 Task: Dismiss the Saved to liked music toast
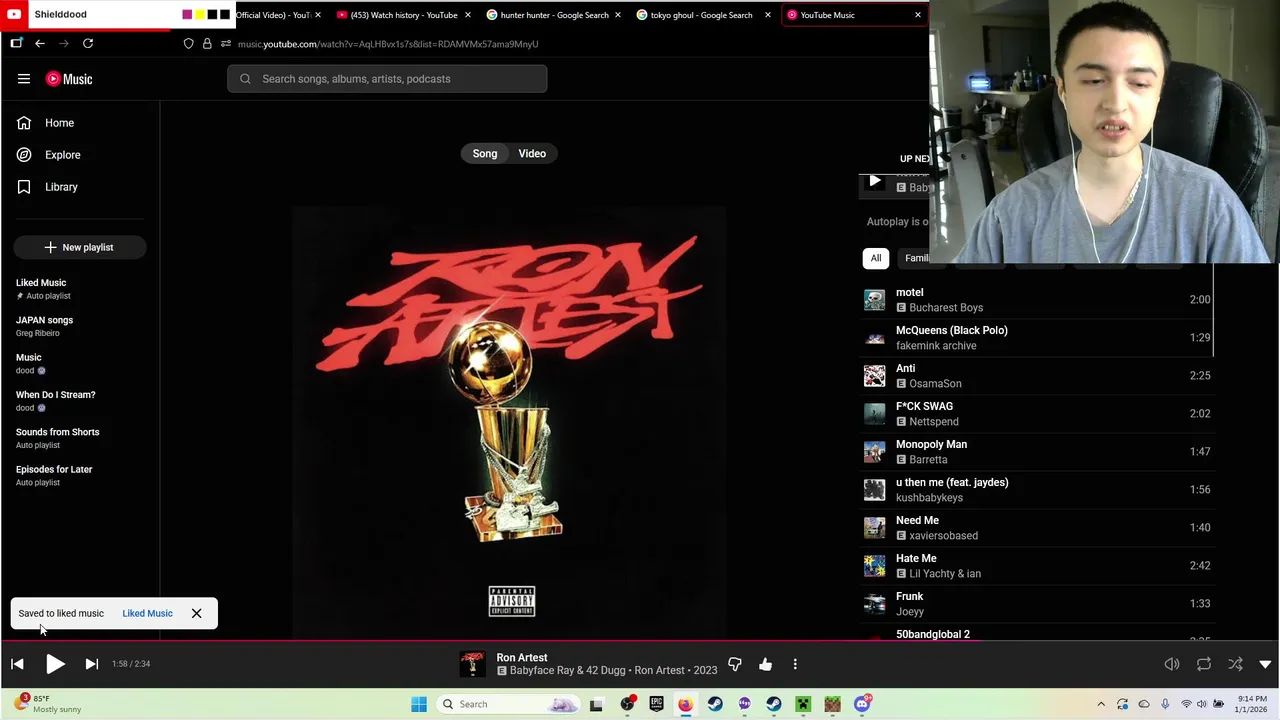(x=196, y=613)
